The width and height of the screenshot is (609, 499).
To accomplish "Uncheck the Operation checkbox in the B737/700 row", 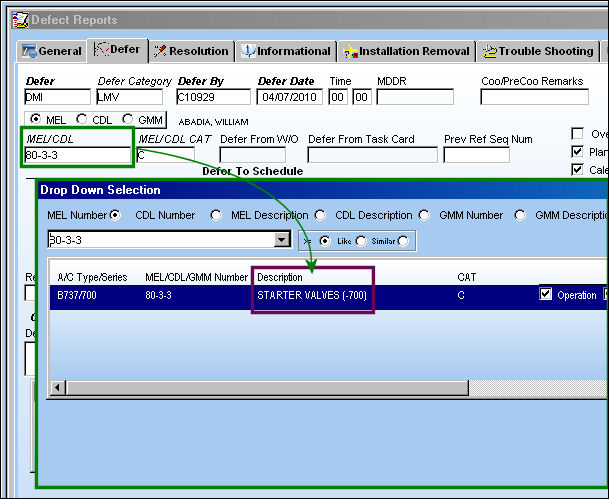I will [x=546, y=294].
